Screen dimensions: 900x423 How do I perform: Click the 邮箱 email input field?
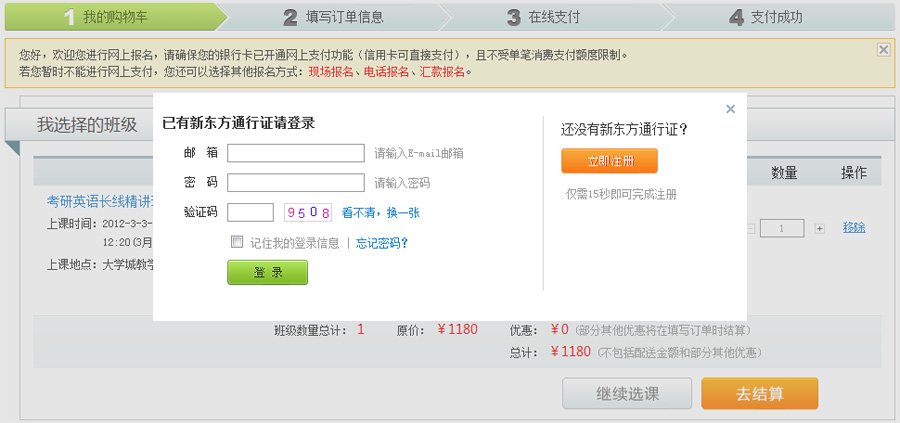[x=295, y=153]
